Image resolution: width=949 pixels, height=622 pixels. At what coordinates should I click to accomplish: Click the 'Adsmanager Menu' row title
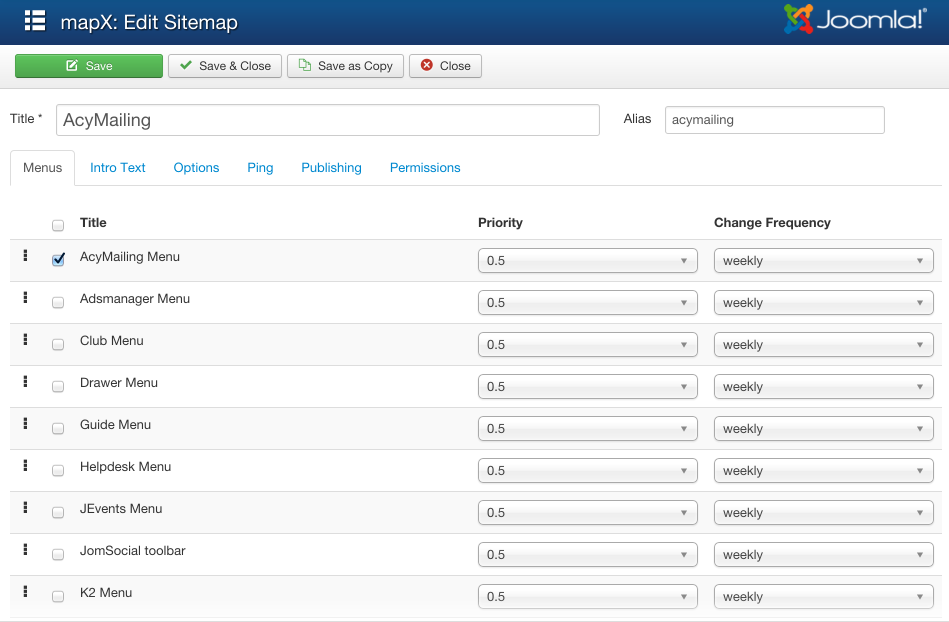[135, 298]
